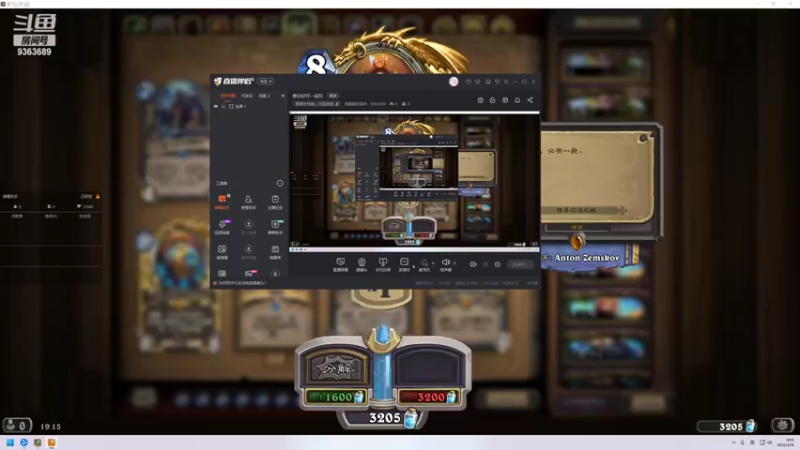Click the 1600 disenchant dust value
800x450 pixels.
336,397
